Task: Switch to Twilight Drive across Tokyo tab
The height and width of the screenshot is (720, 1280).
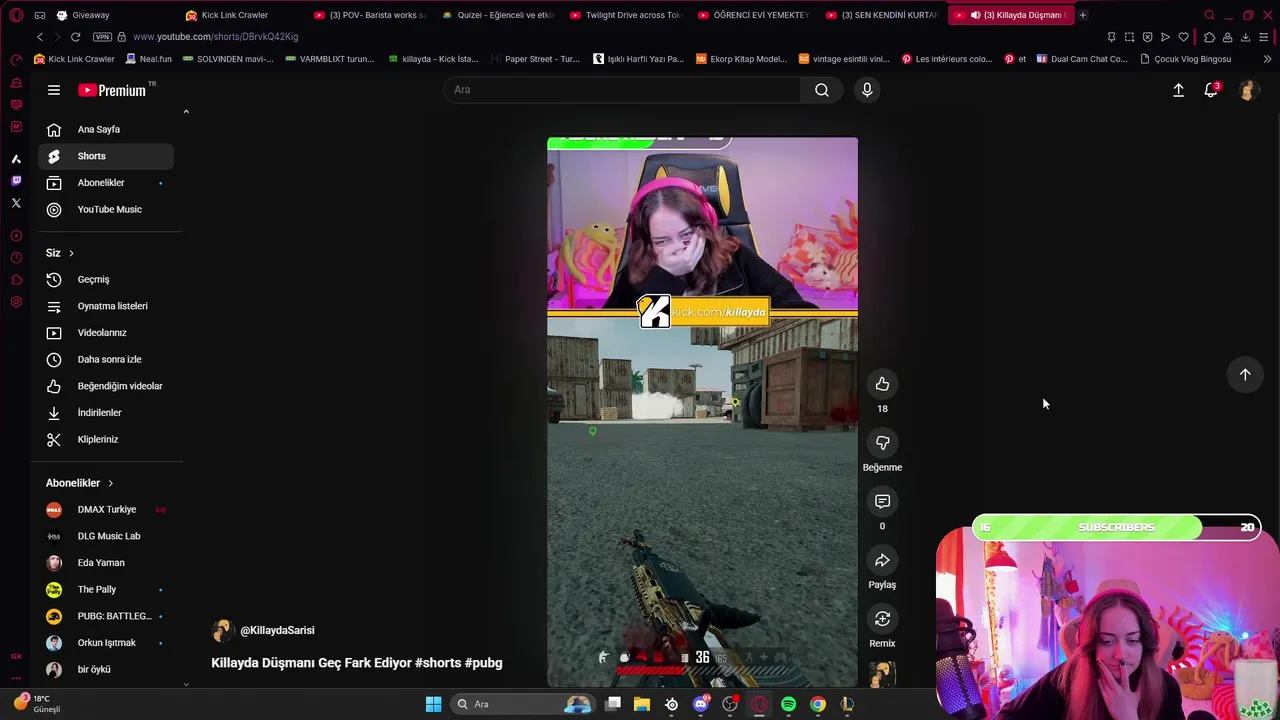Action: [626, 15]
